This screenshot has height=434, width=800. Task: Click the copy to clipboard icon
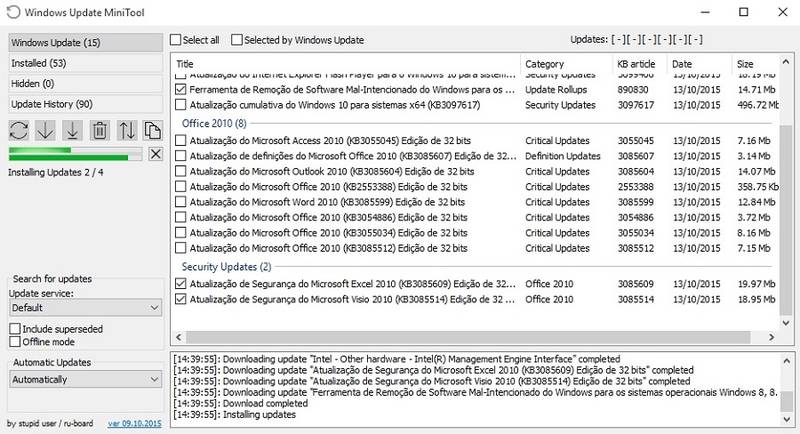[153, 131]
